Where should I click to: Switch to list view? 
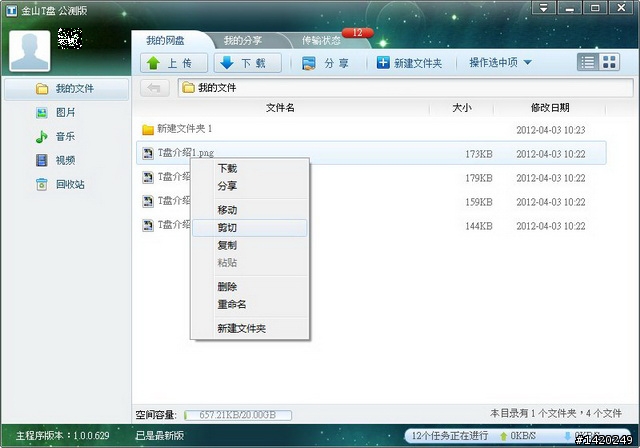click(x=588, y=62)
